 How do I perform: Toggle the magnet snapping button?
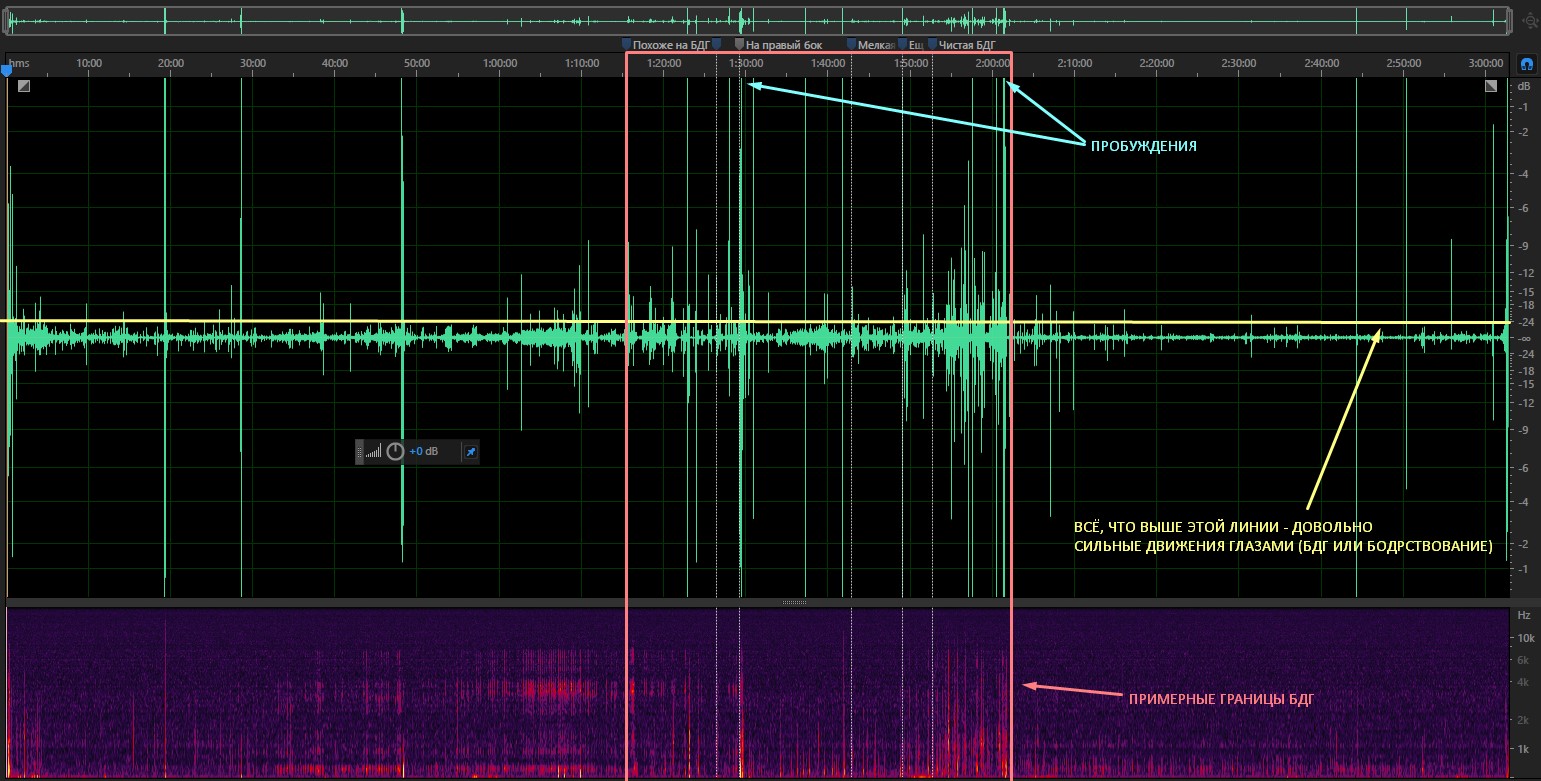click(1527, 63)
